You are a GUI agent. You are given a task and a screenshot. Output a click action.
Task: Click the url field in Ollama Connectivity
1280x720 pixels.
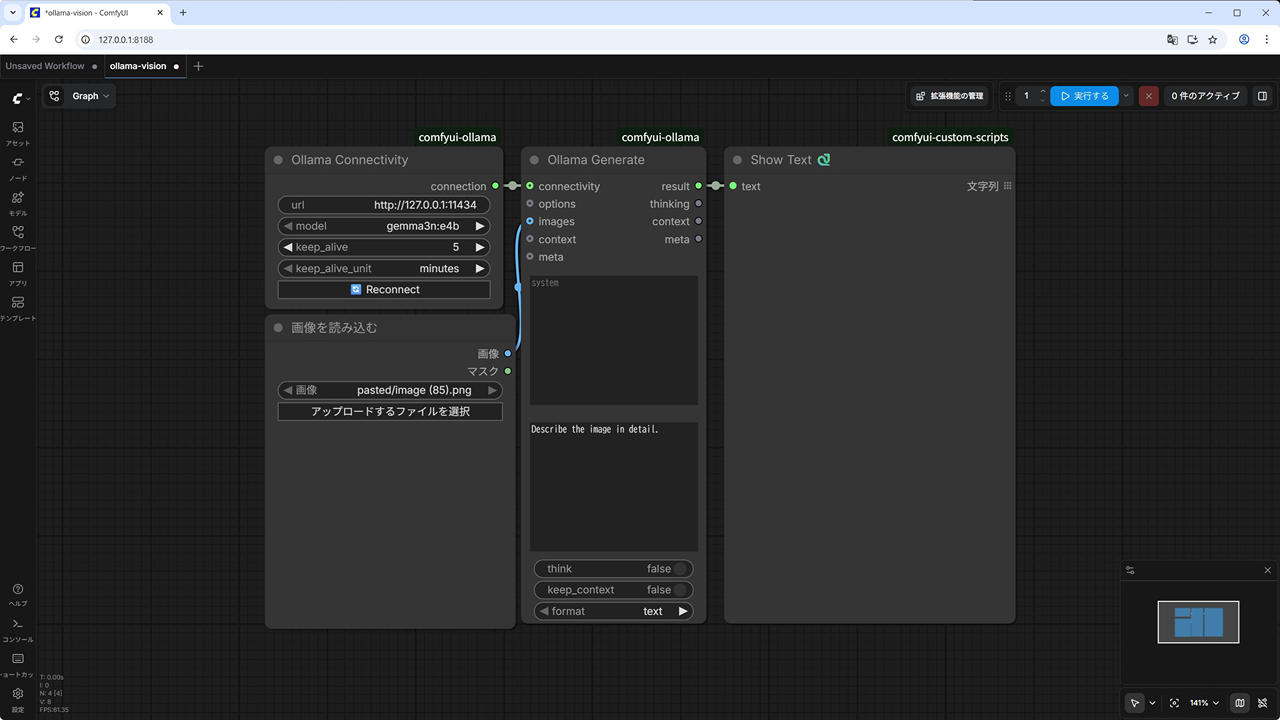(x=384, y=205)
